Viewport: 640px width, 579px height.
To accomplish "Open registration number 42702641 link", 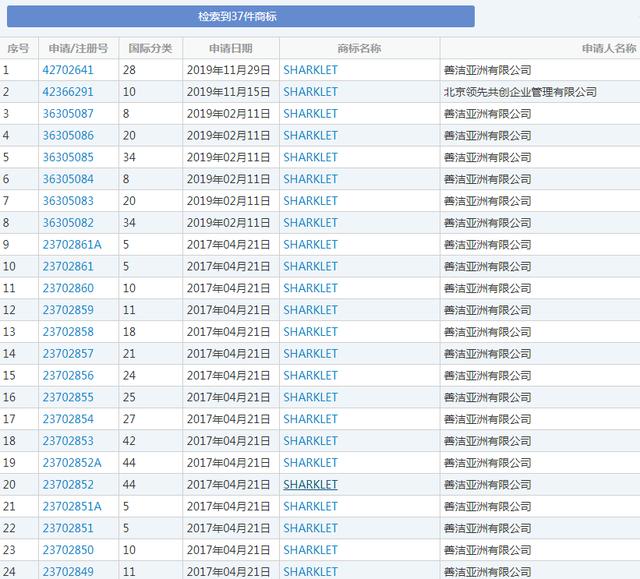I will point(68,70).
